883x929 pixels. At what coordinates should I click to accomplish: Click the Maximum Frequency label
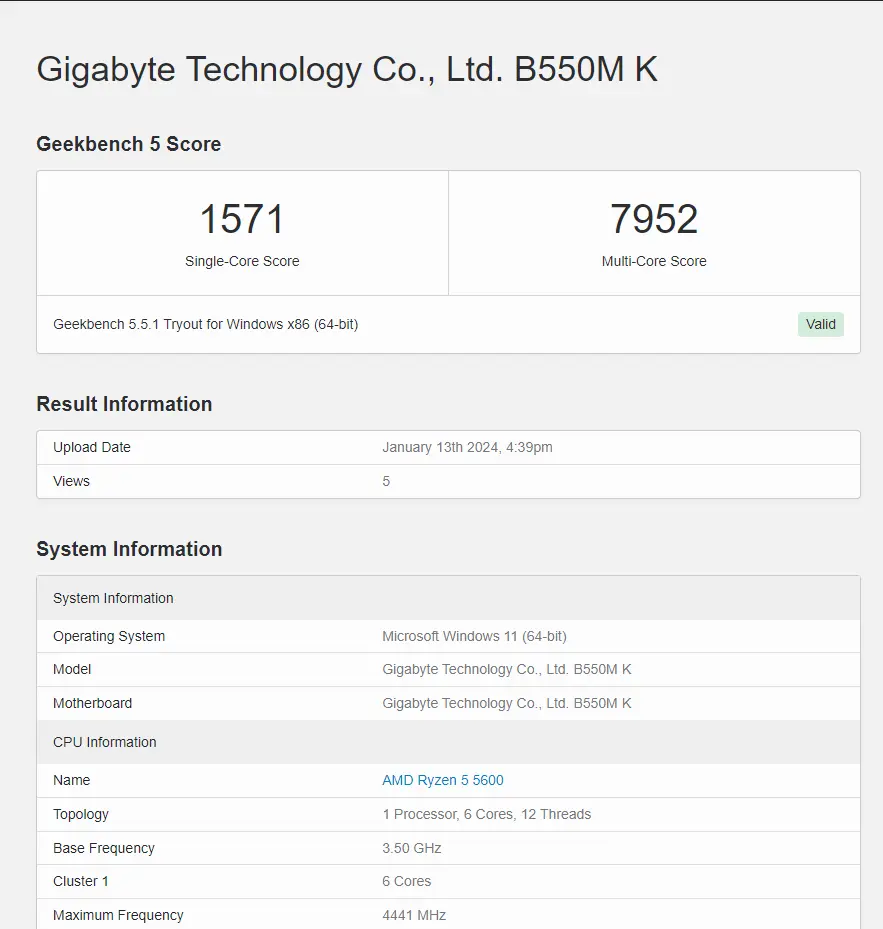[x=119, y=915]
